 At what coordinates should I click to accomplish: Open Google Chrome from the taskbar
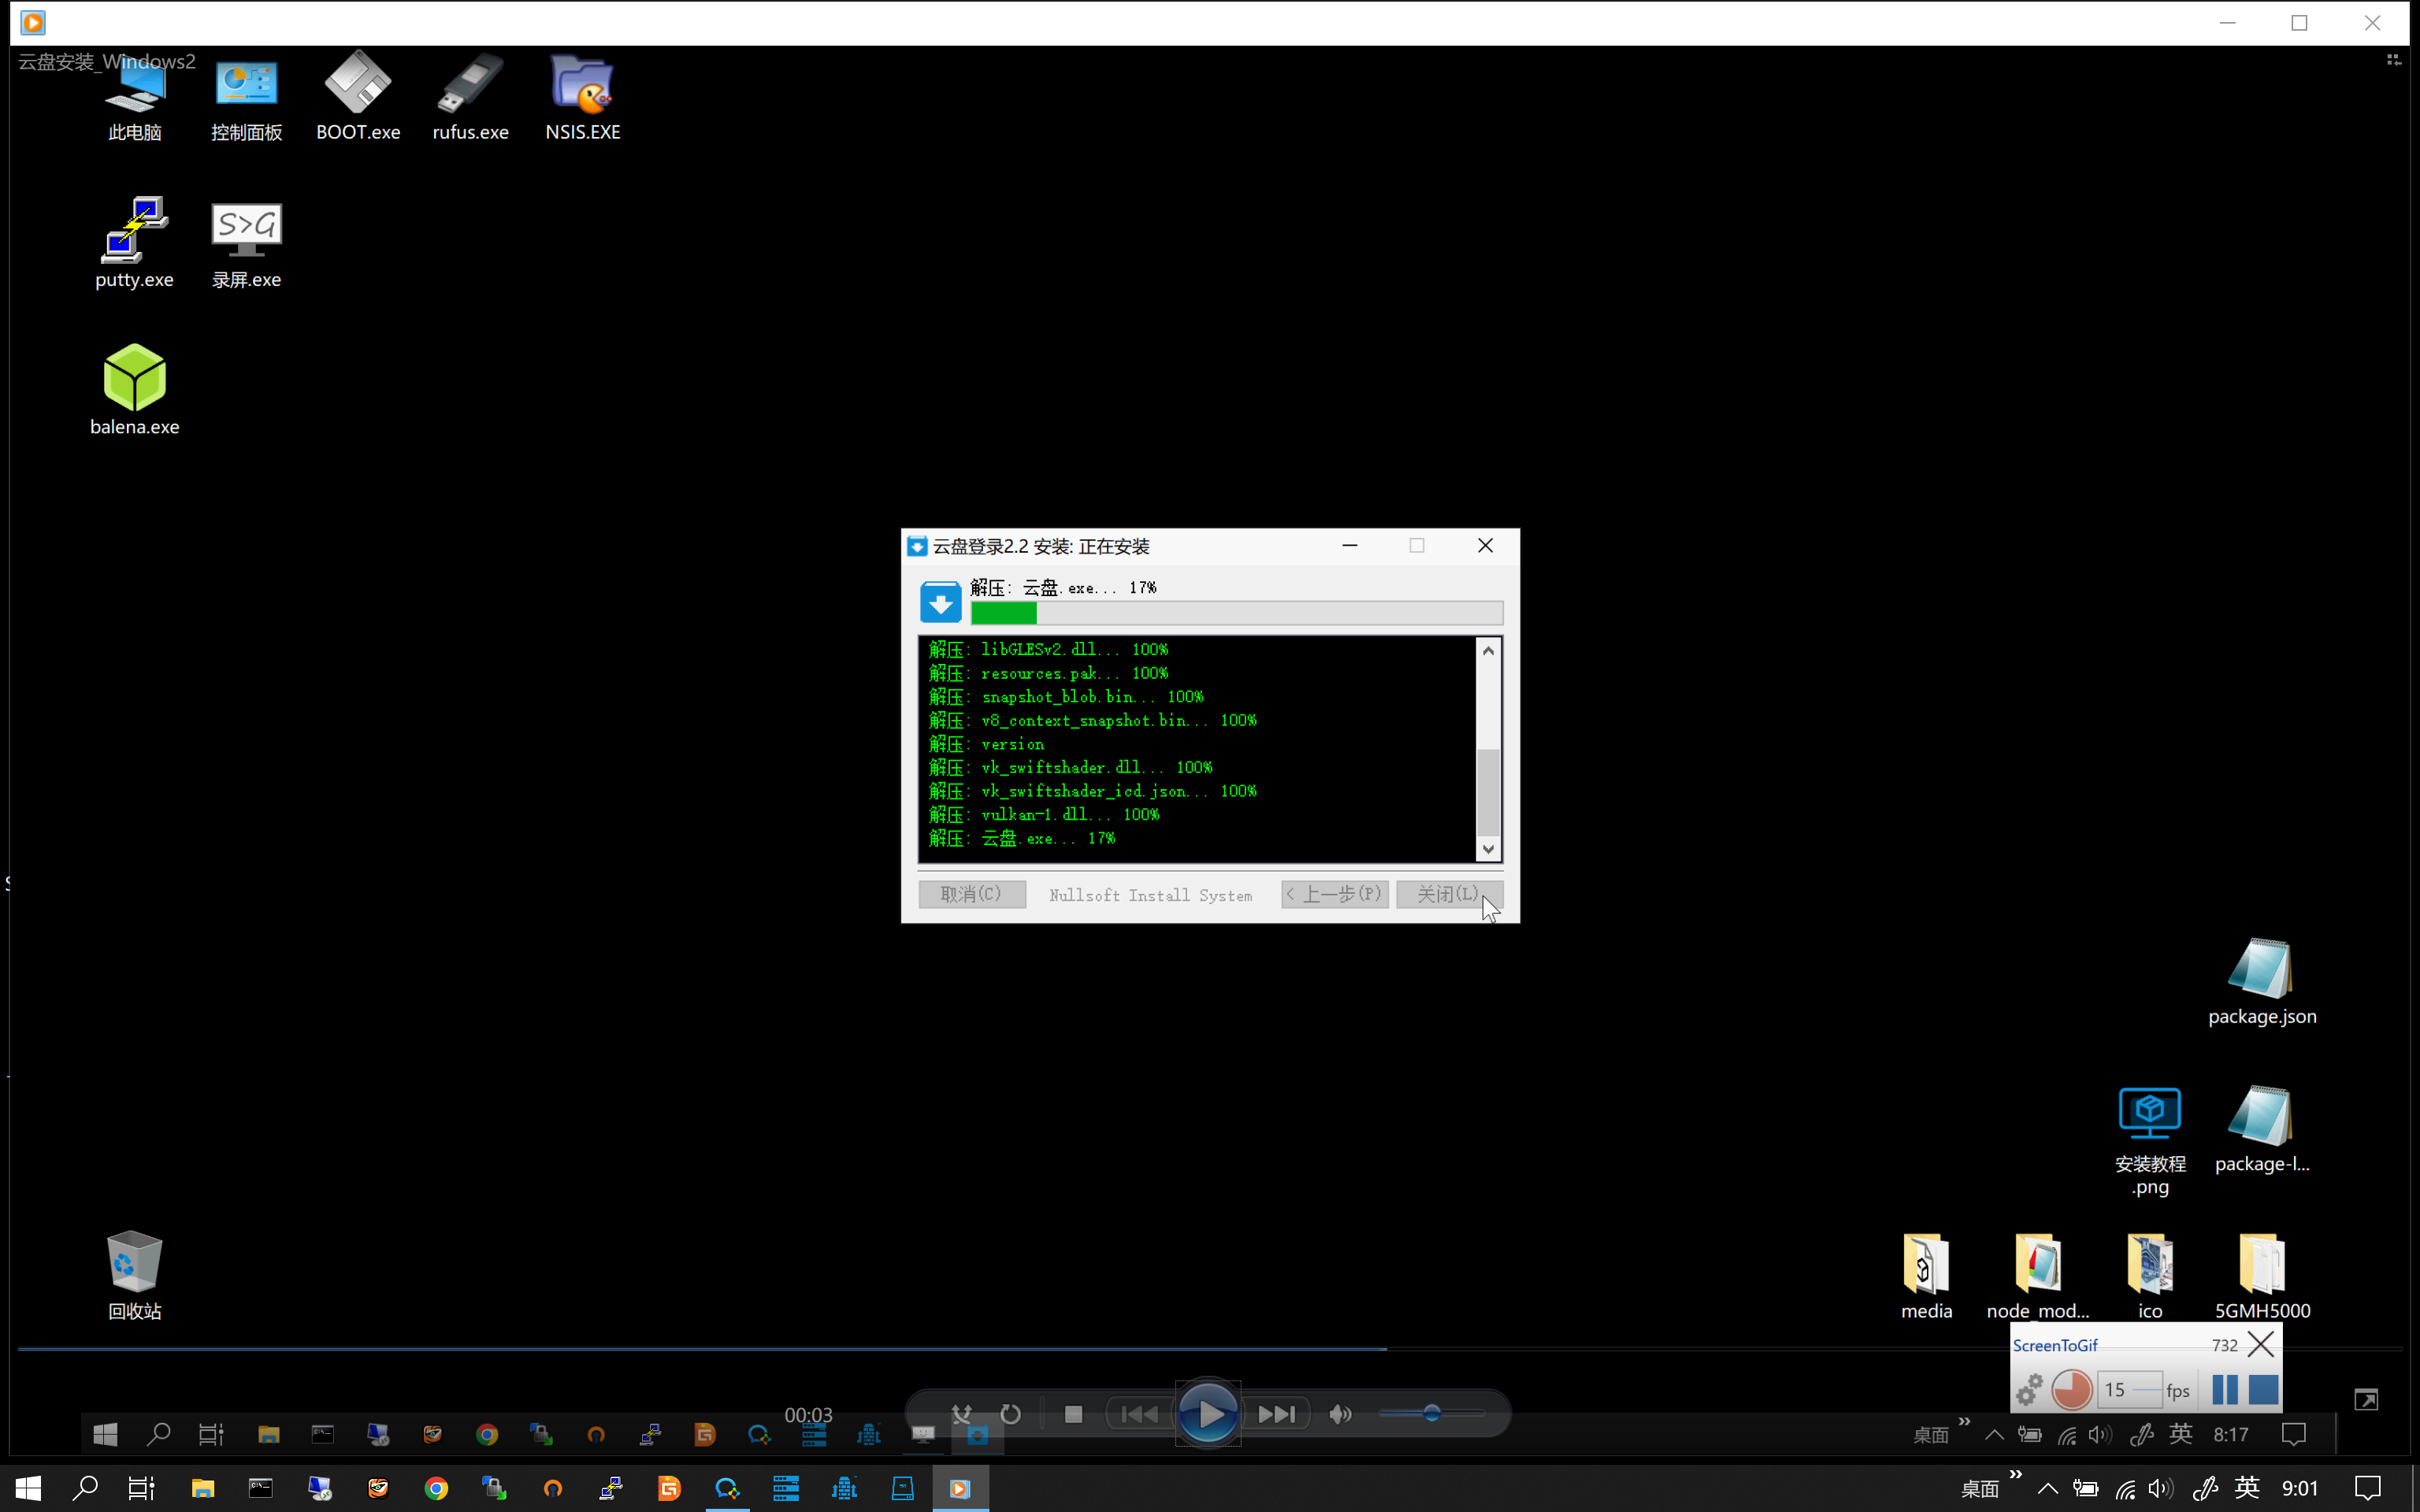[x=436, y=1488]
